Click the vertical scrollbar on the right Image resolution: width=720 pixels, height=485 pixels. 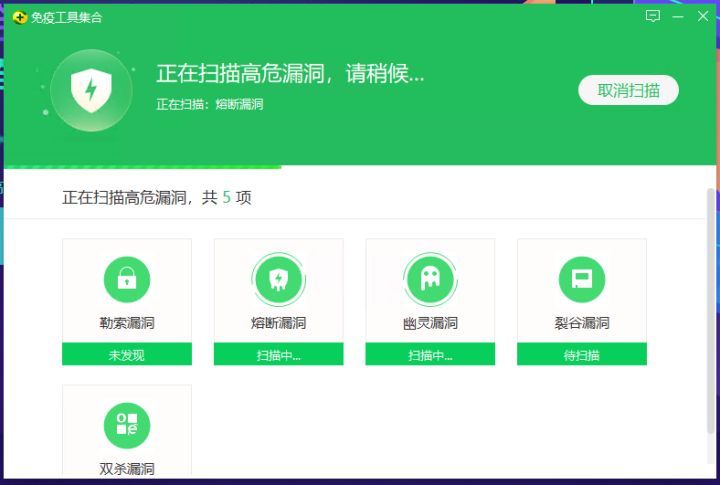coord(711,300)
